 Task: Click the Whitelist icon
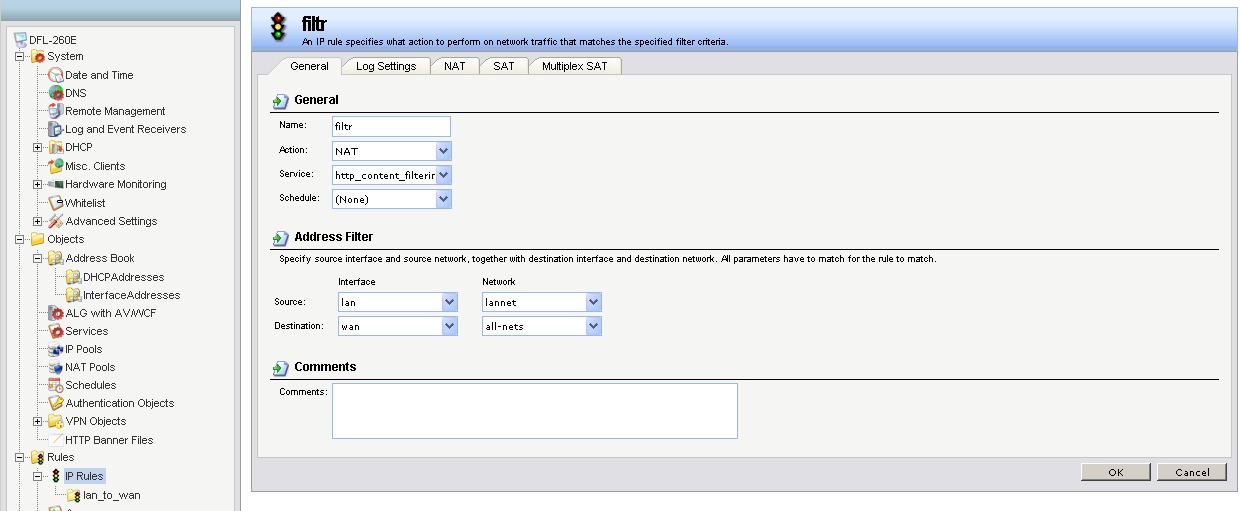(x=56, y=203)
